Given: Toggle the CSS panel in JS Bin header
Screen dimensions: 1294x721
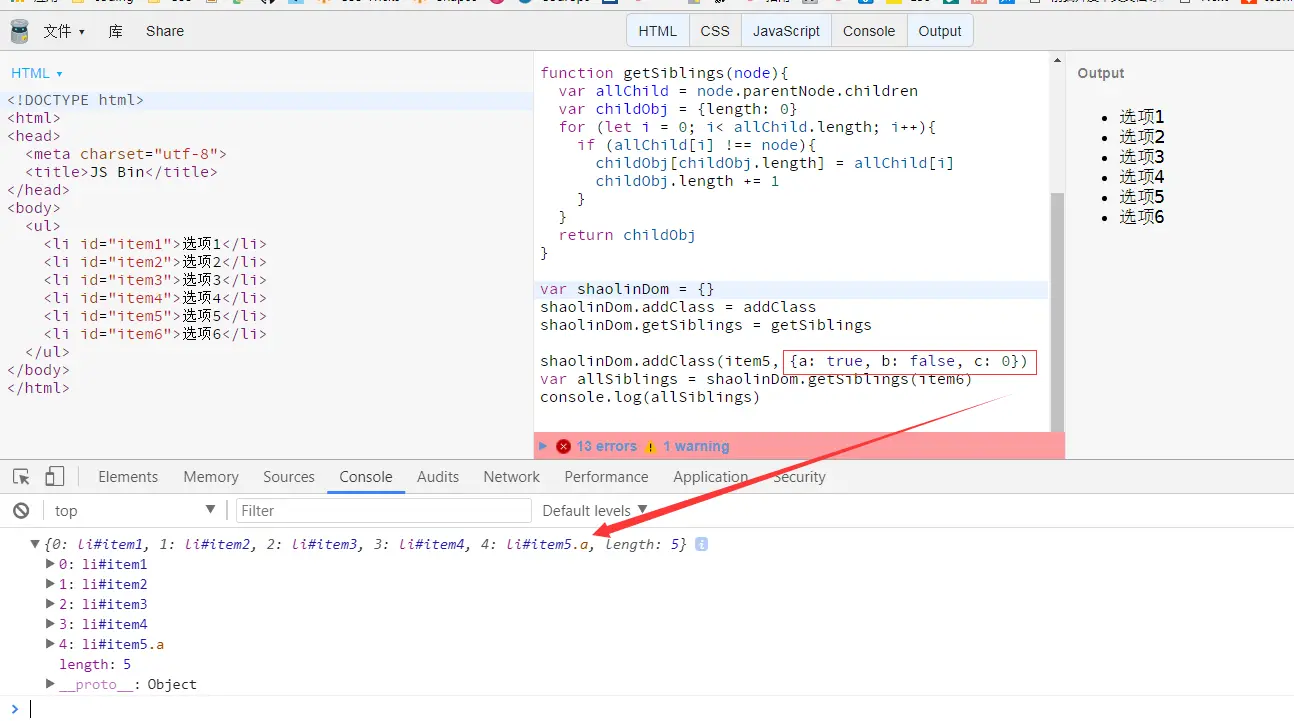Looking at the screenshot, I should (x=715, y=31).
